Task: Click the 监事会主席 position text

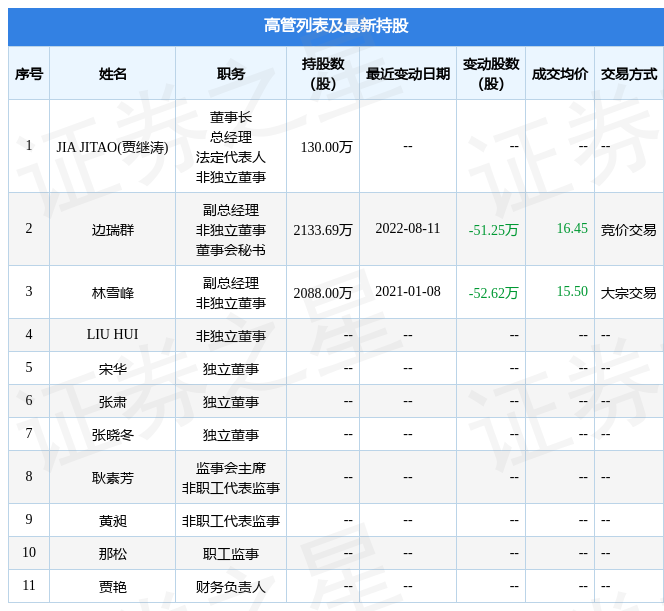Action: tap(231, 468)
